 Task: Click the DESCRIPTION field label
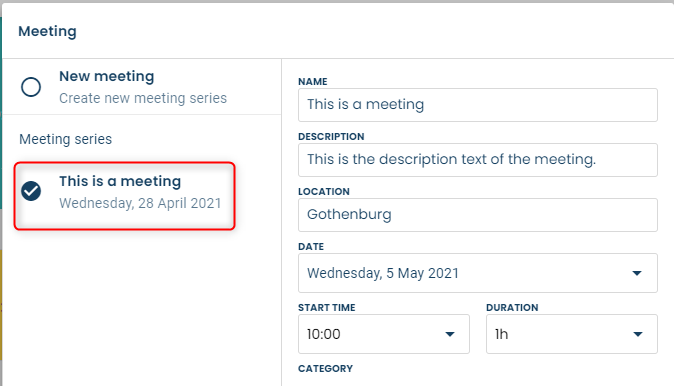pyautogui.click(x=331, y=136)
